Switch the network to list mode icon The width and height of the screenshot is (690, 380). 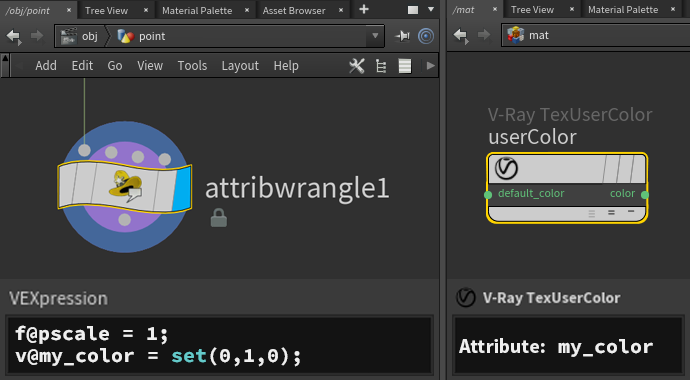point(405,66)
